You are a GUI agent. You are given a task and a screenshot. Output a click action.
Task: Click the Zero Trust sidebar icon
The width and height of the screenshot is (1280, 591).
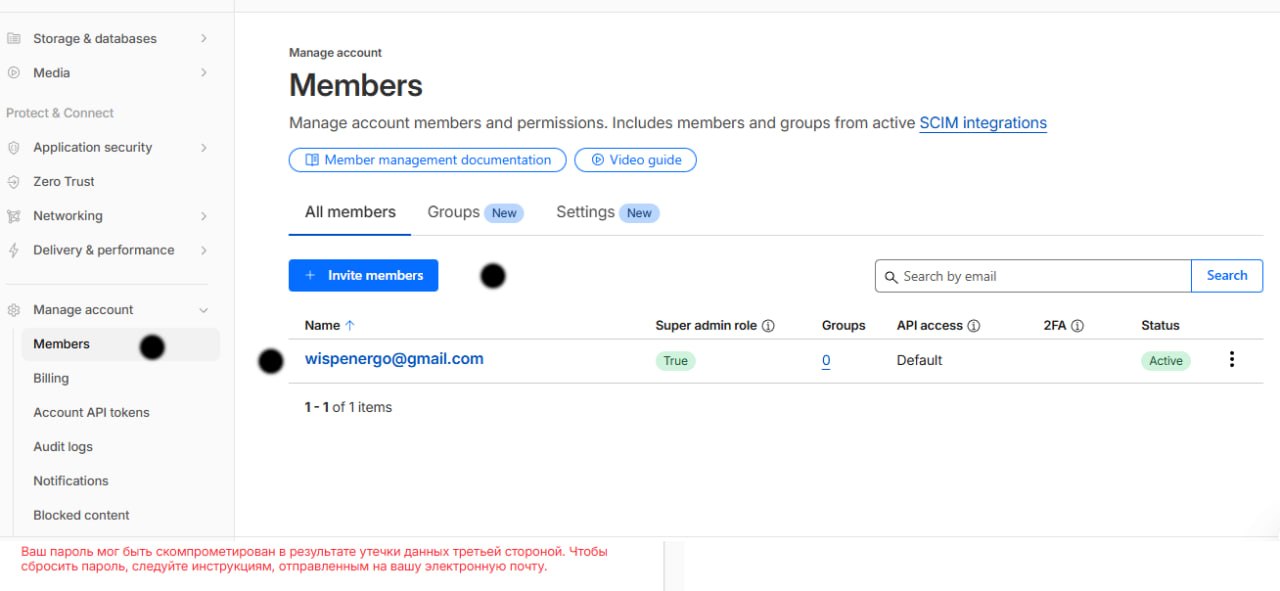14,182
